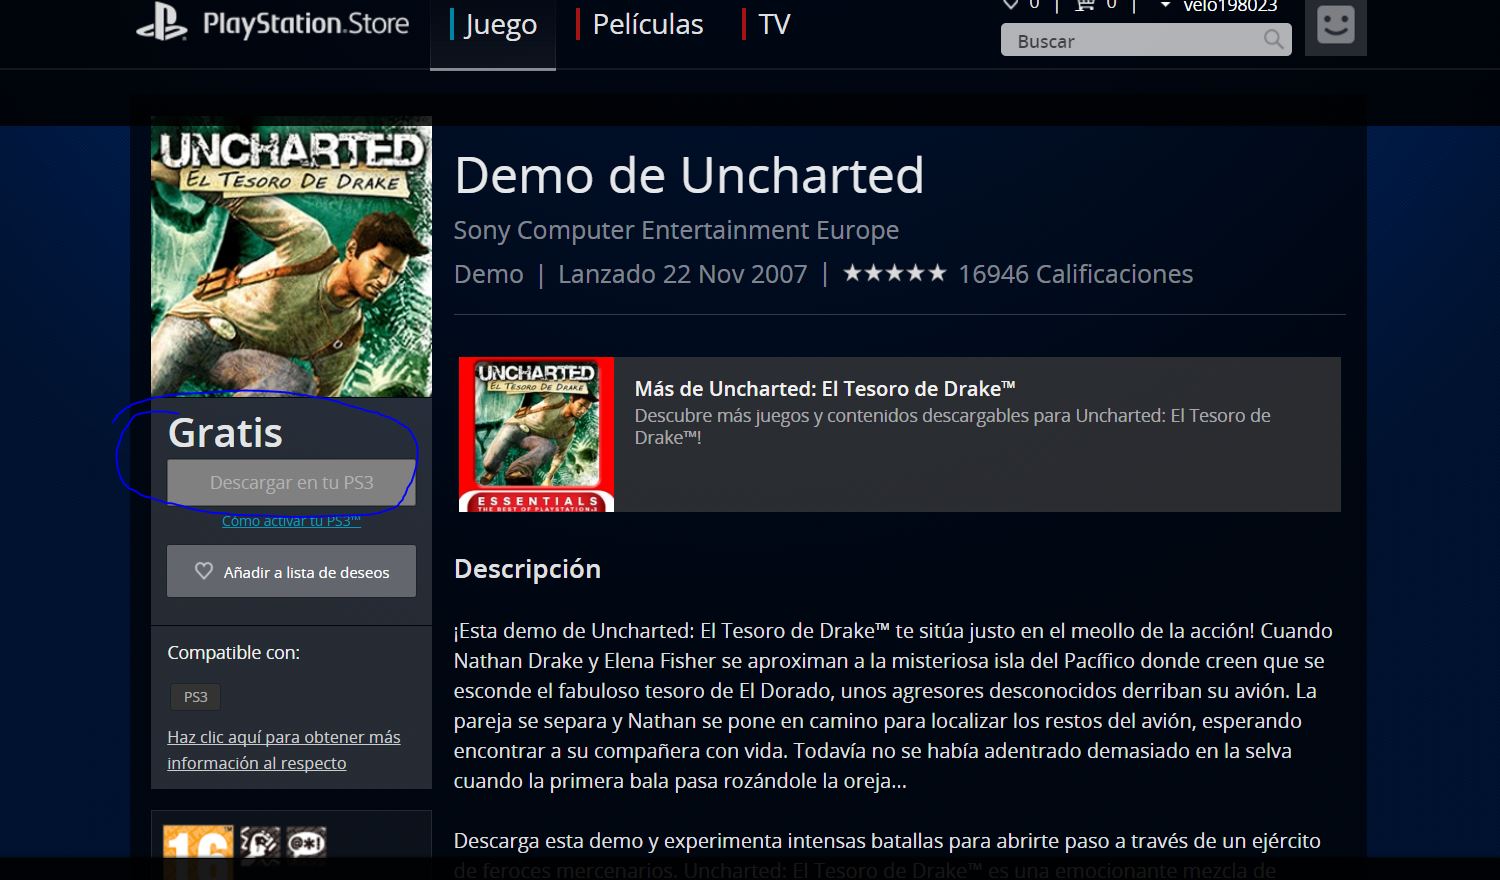Screen dimensions: 1500x880
Task: Click the five-star rating icons
Action: (x=894, y=273)
